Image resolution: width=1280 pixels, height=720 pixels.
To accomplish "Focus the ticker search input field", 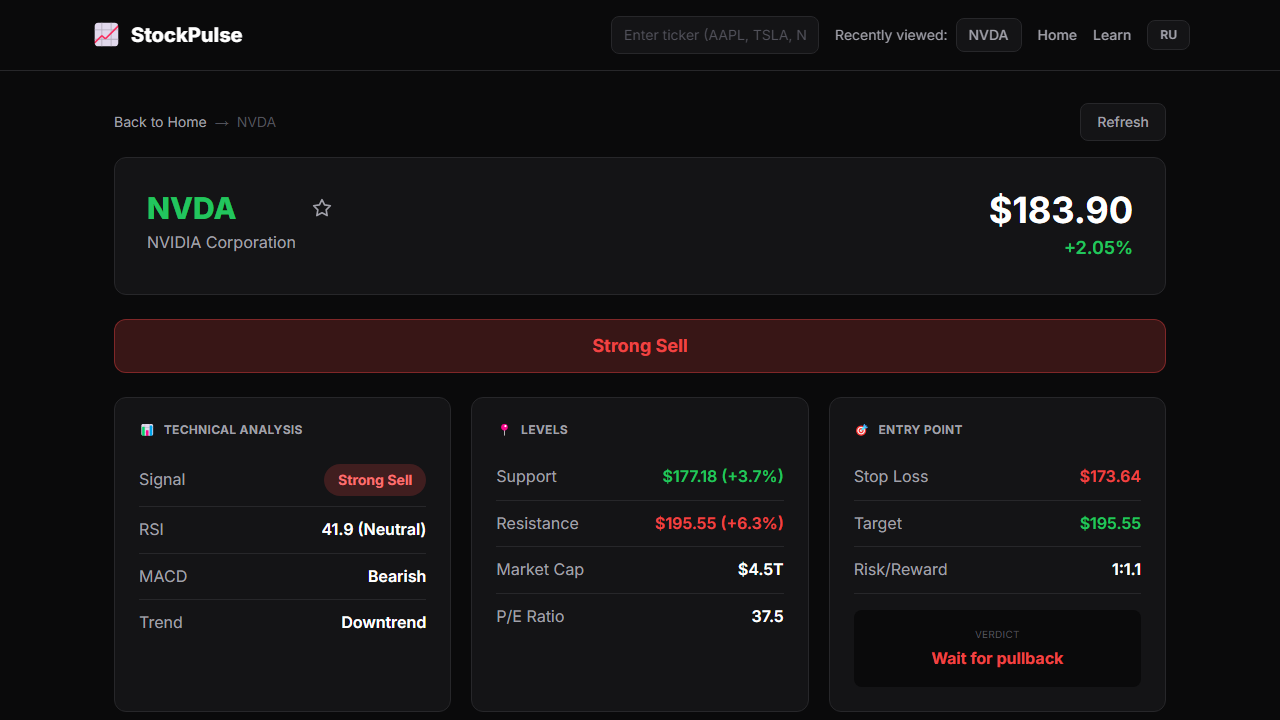I will 715,35.
